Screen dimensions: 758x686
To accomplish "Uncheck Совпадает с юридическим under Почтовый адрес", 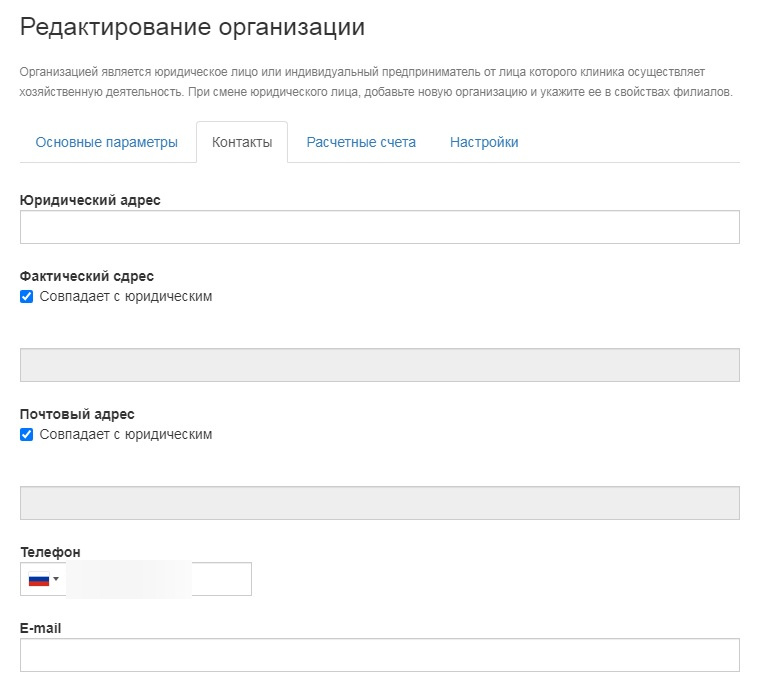I will [27, 435].
